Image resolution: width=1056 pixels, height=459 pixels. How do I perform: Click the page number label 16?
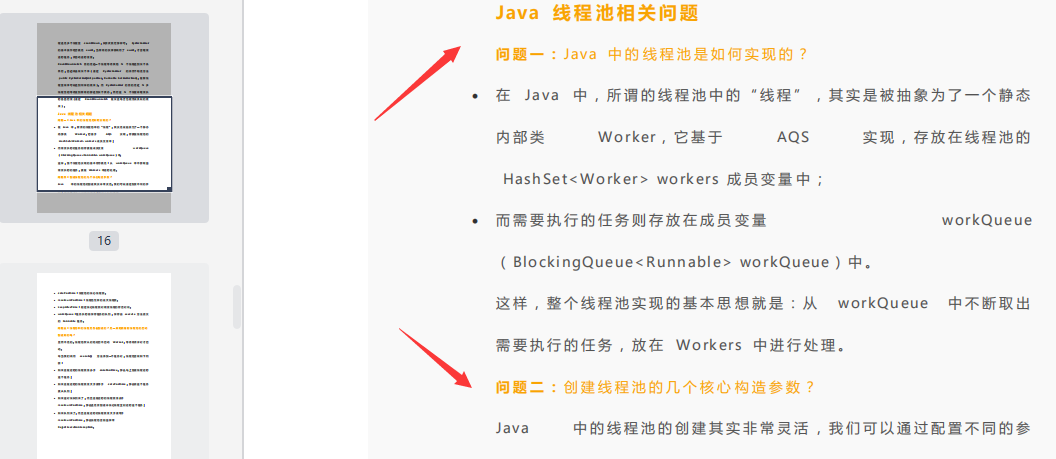[x=104, y=241]
